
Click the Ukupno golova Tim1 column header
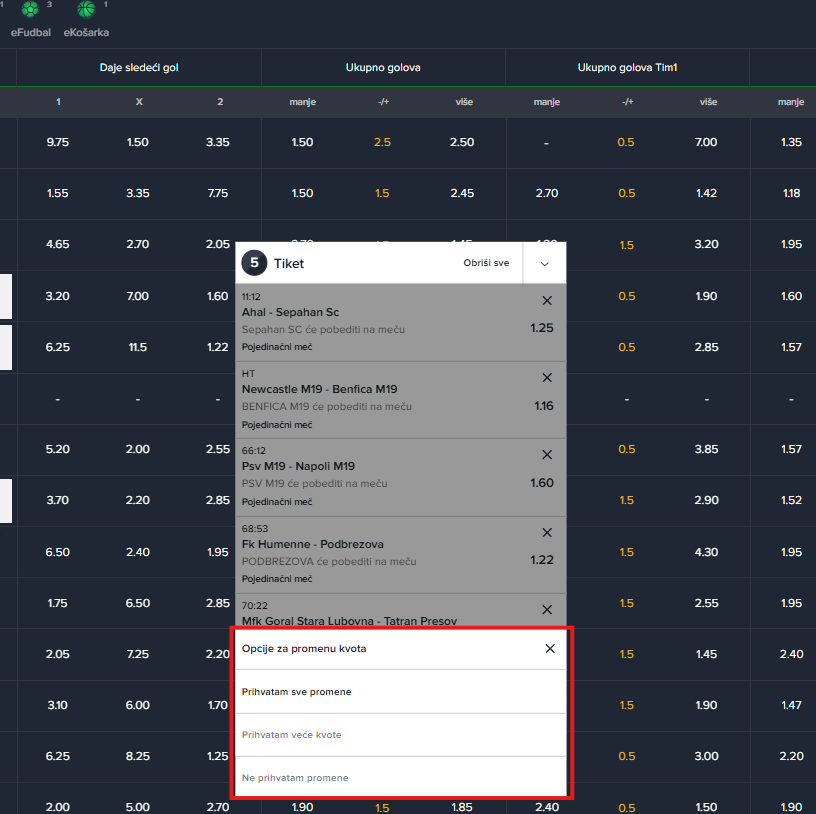627,68
